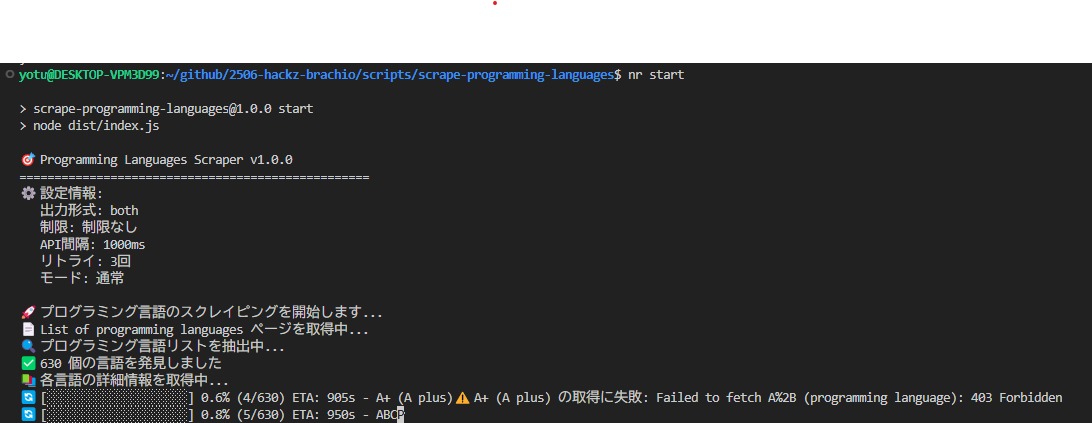Click the scrape-programming-languages directory path in the prompt
The width and height of the screenshot is (1092, 423).
pyautogui.click(x=515, y=75)
